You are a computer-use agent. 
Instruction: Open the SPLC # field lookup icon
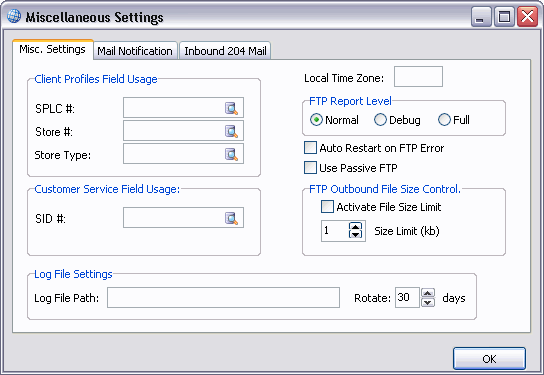coord(231,108)
